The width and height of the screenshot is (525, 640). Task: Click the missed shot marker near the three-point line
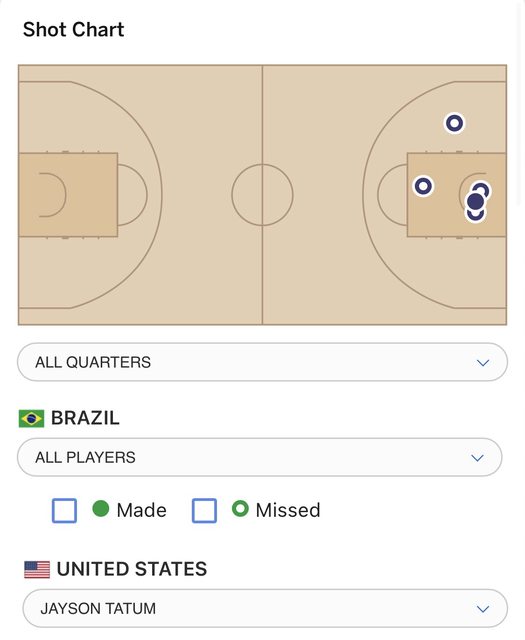[454, 123]
